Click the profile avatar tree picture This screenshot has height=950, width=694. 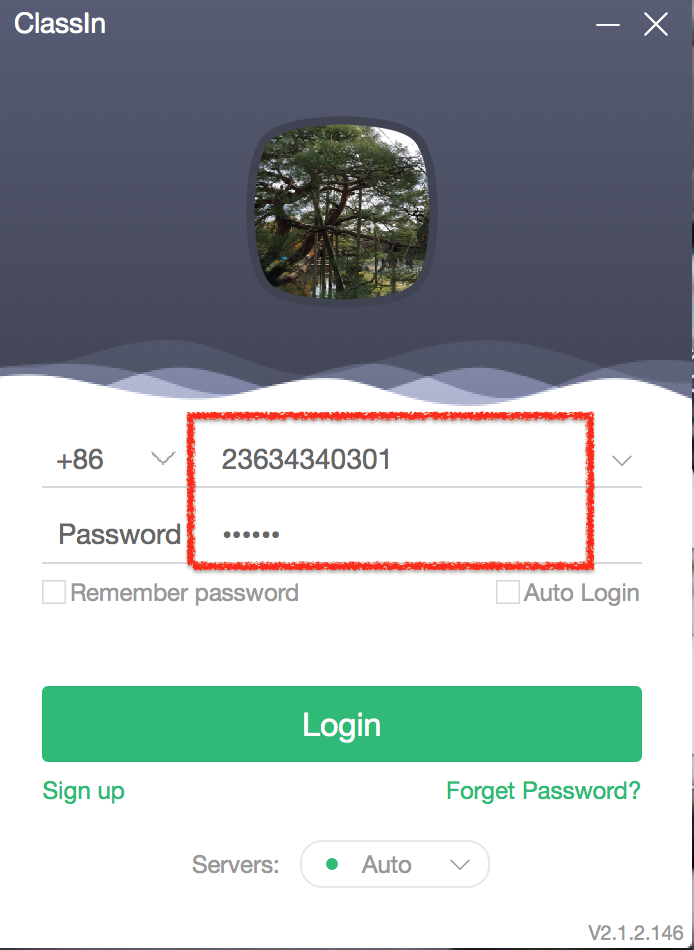click(x=341, y=211)
